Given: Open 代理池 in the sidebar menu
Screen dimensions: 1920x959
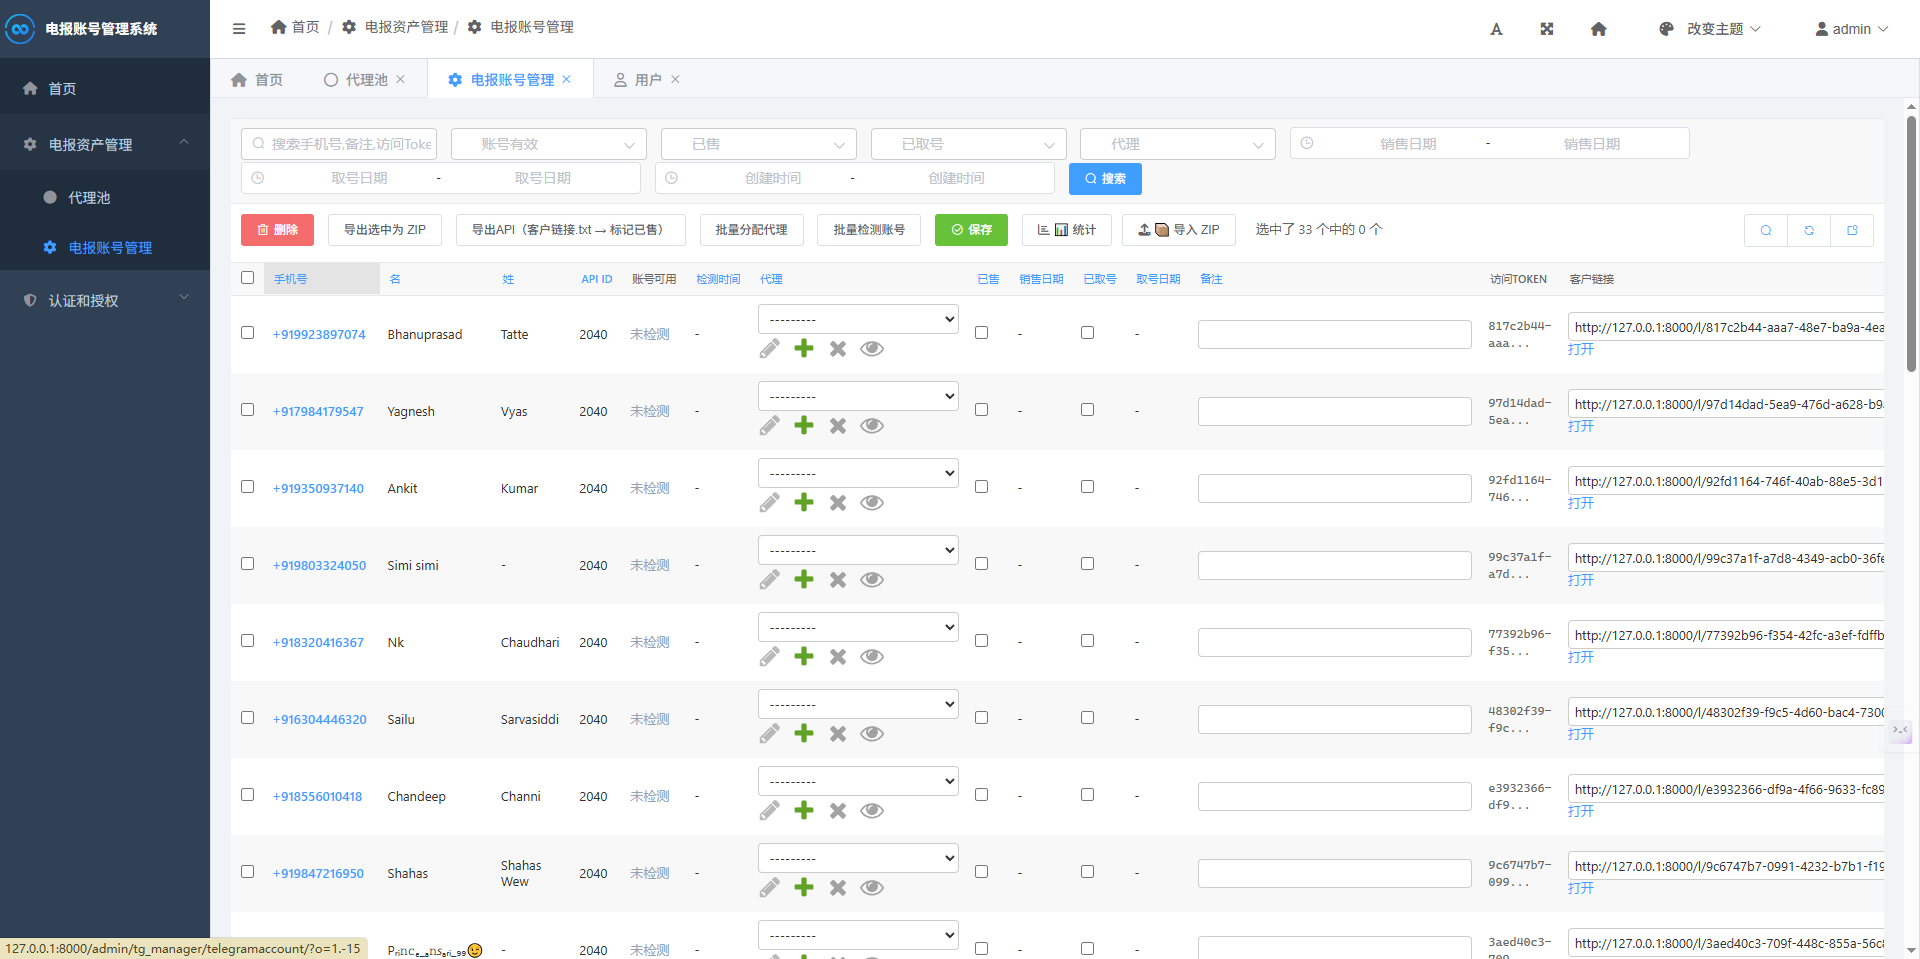Looking at the screenshot, I should (x=89, y=198).
